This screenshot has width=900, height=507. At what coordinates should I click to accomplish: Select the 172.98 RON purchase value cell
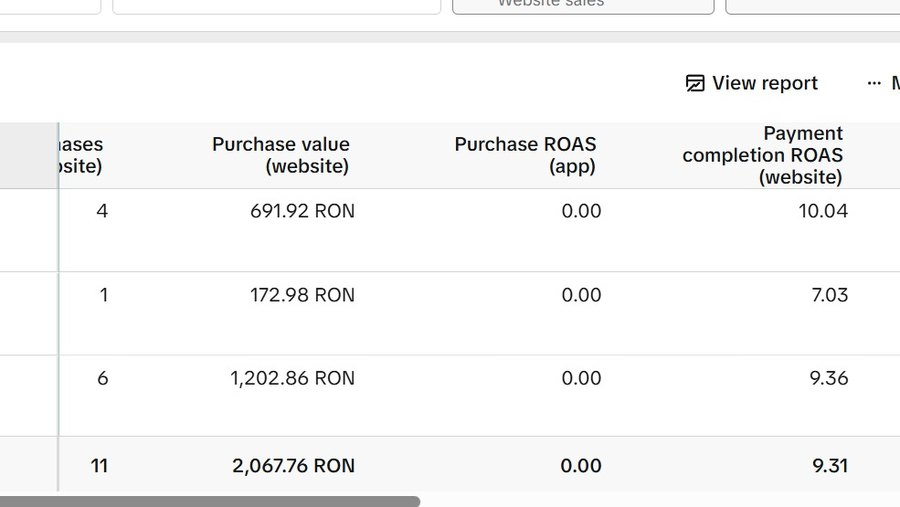click(x=302, y=295)
